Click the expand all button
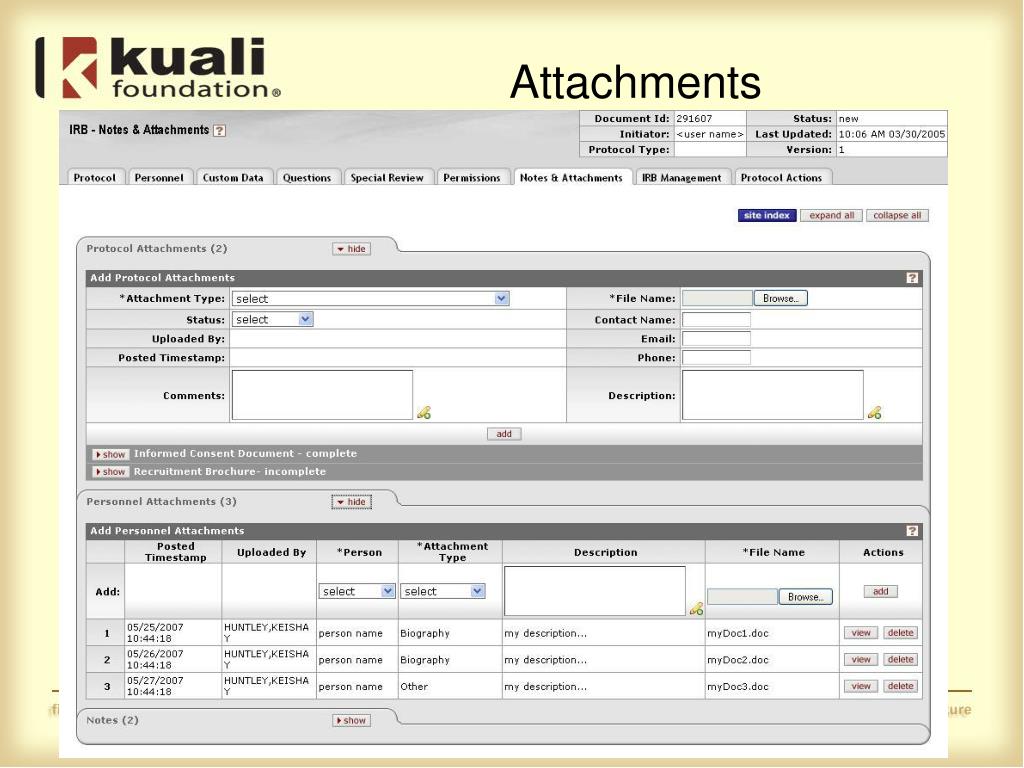 click(x=831, y=216)
